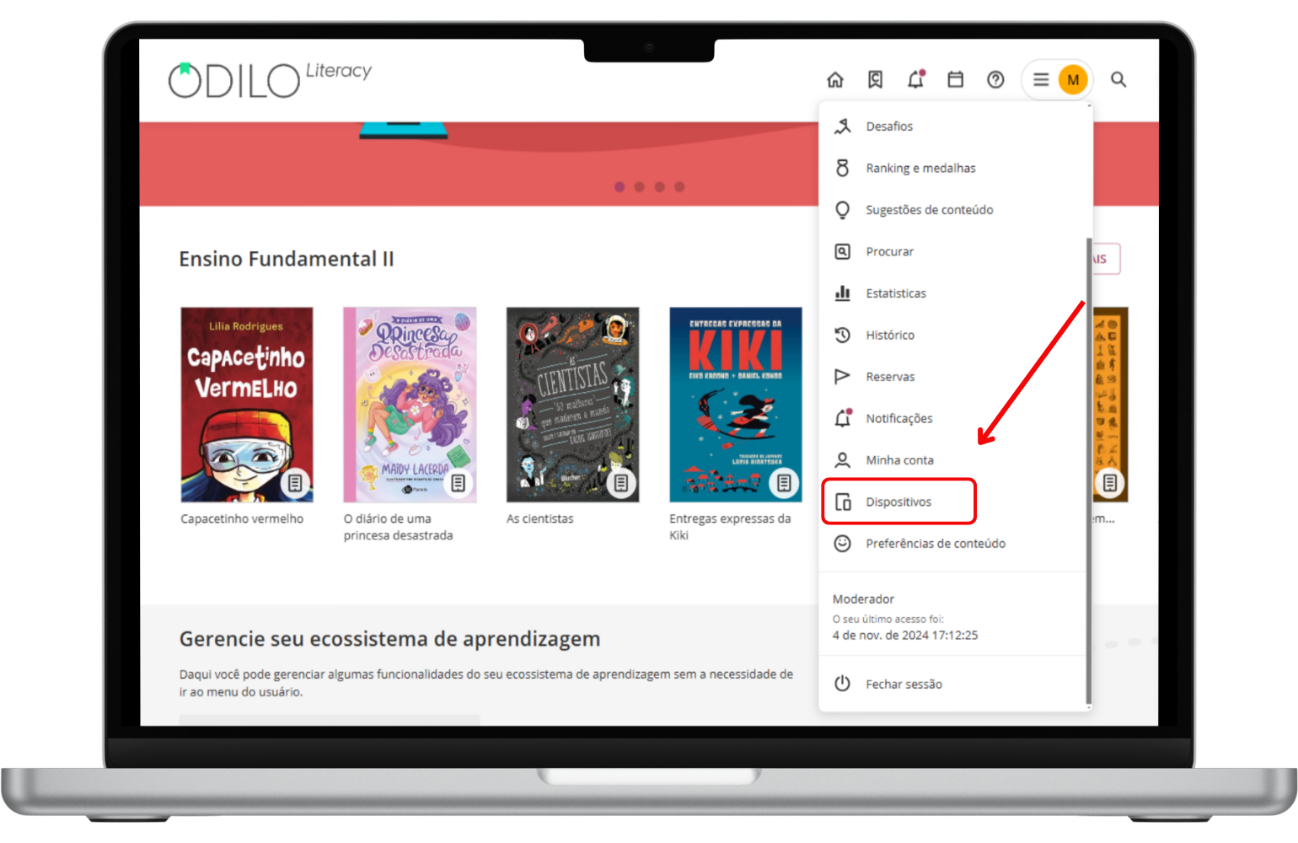Click format icon on the orange book cover
1298x843 pixels.
point(1110,484)
